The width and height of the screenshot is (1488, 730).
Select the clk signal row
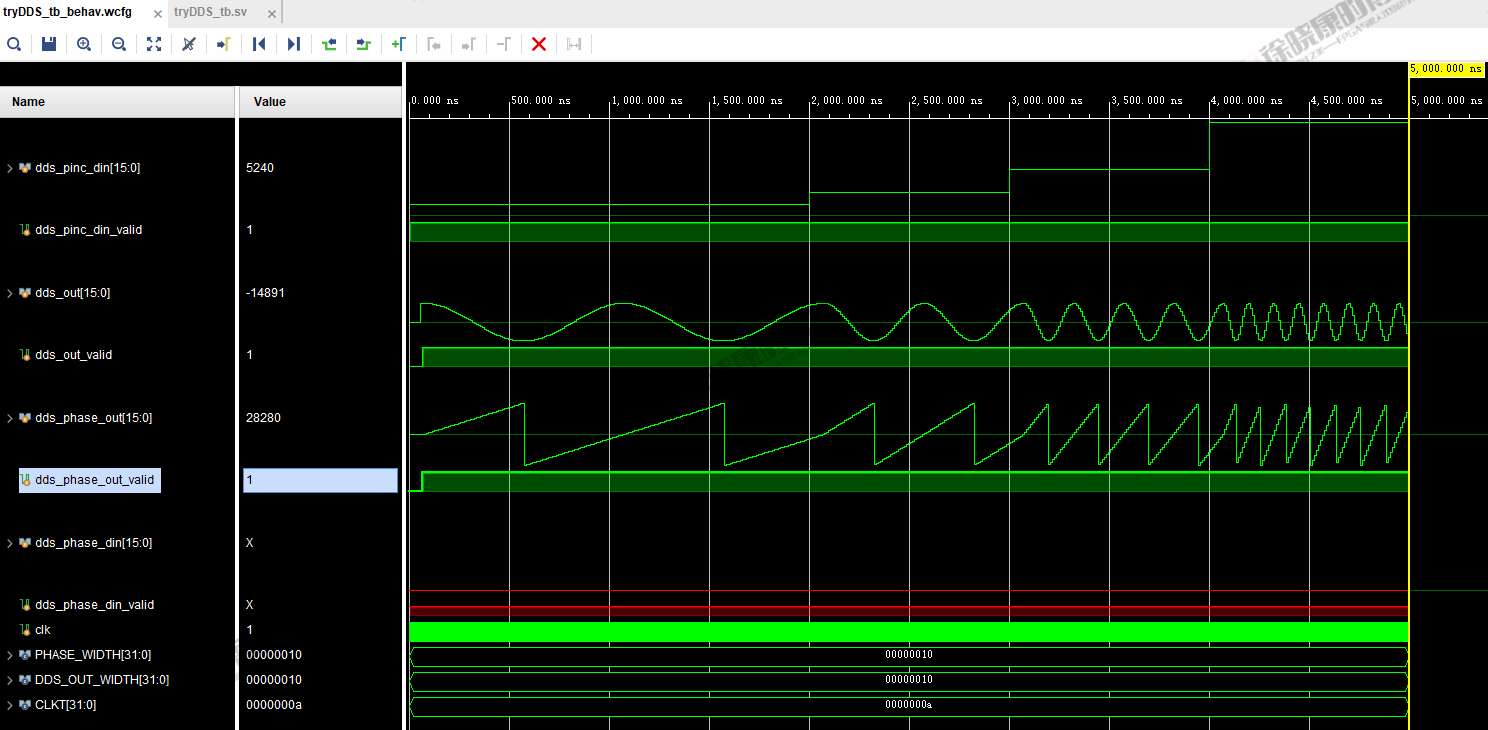(x=43, y=630)
